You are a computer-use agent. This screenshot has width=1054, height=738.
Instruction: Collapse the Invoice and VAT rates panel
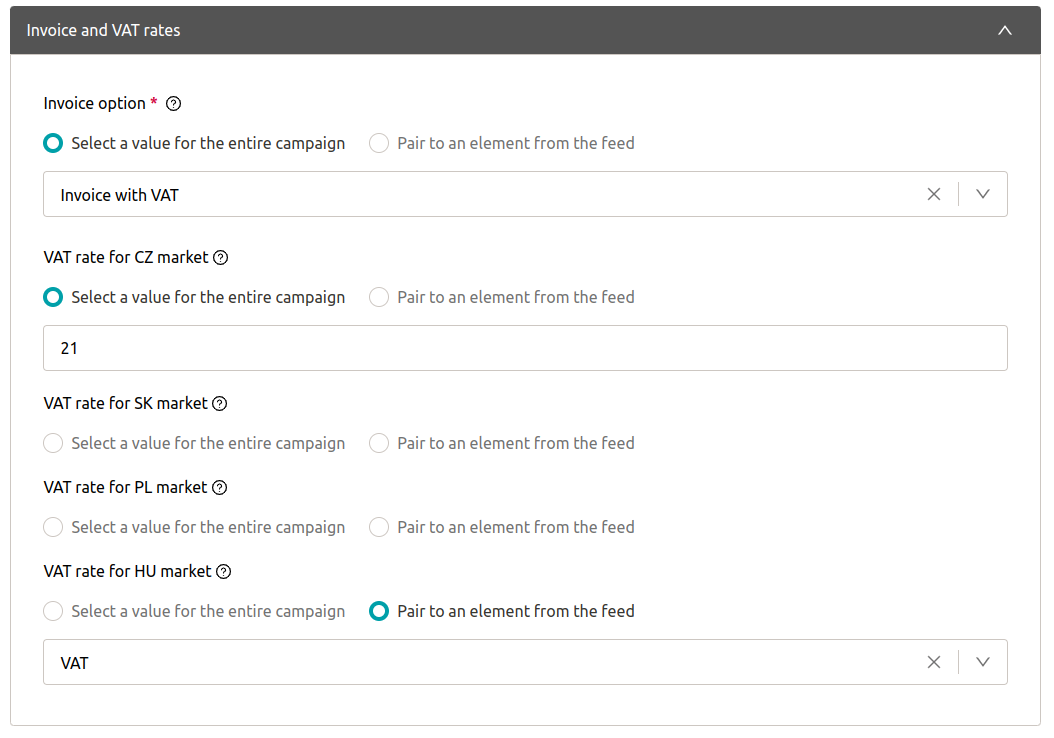coord(1005,30)
